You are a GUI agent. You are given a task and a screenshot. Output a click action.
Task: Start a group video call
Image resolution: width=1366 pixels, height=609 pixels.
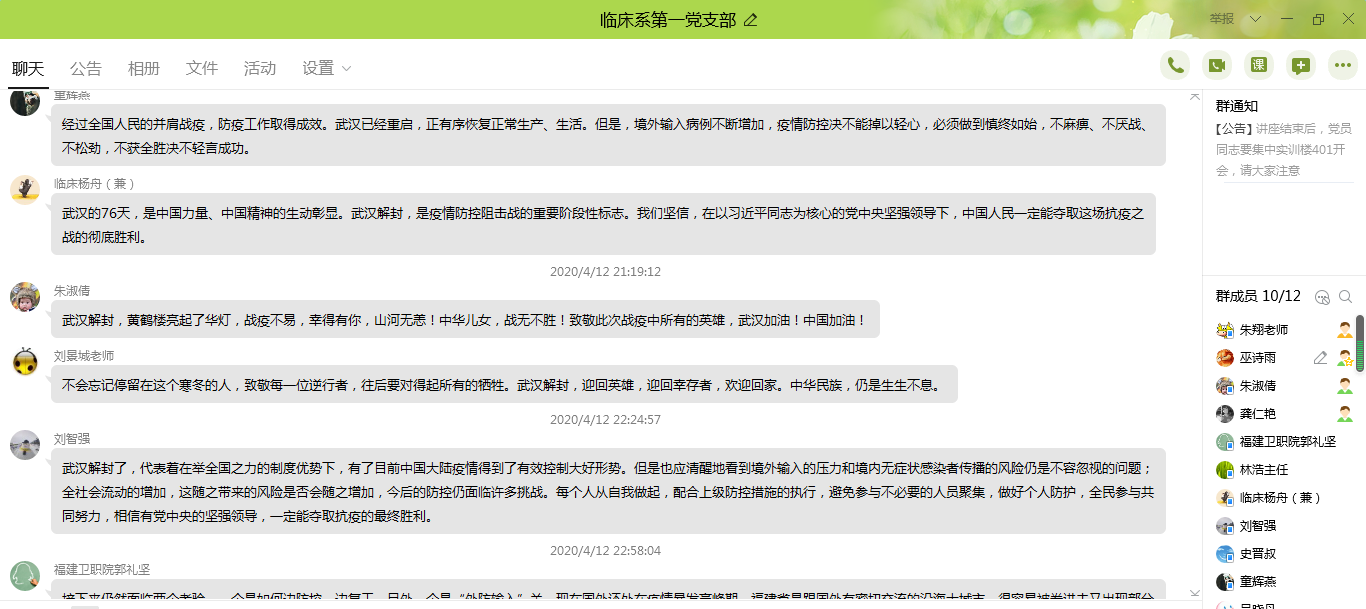coord(1217,66)
